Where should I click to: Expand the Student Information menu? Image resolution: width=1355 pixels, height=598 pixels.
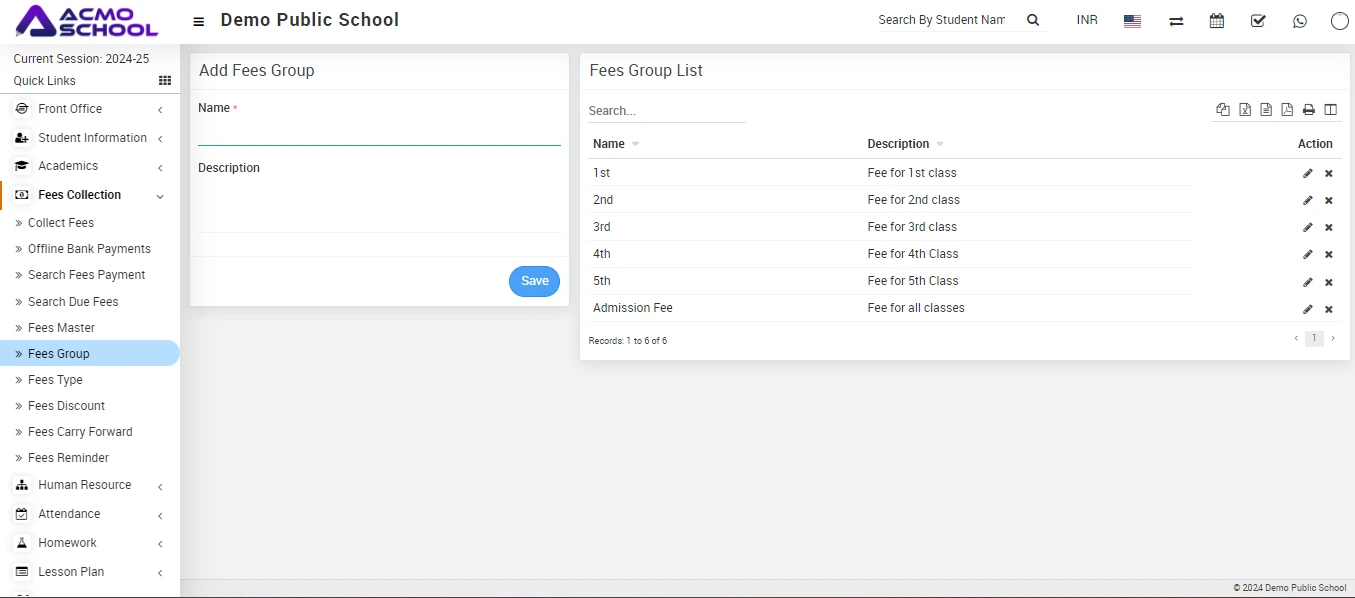92,138
